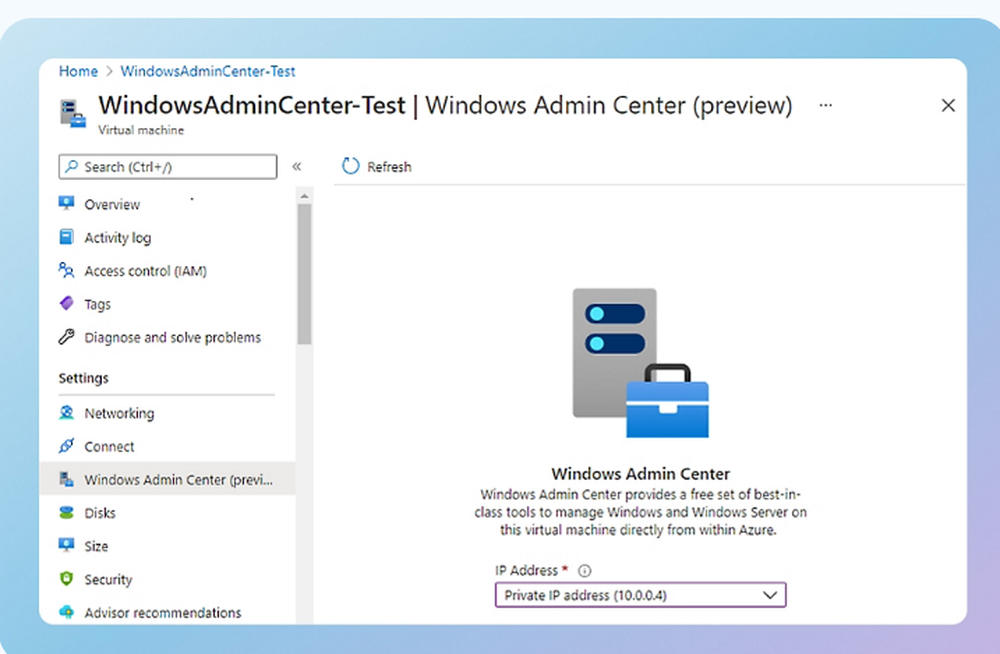This screenshot has width=1000, height=654.
Task: Select Windows Admin Center (preview) item
Action: tap(167, 479)
